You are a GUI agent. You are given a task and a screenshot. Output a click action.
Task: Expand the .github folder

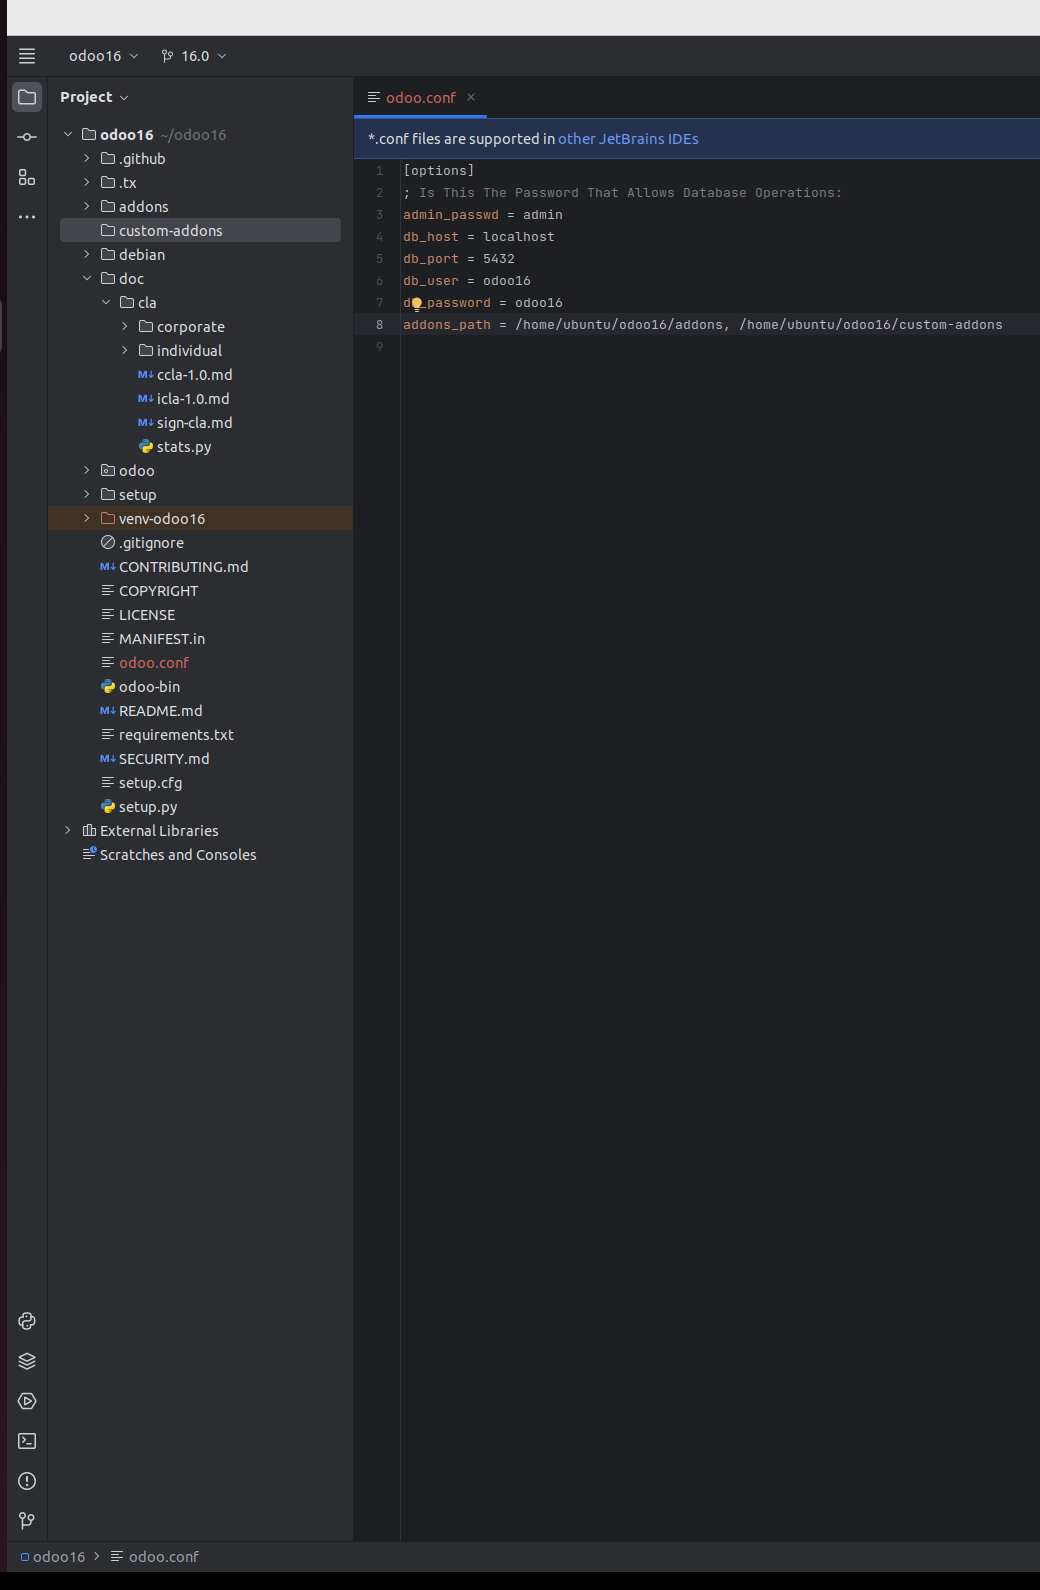pyautogui.click(x=87, y=158)
